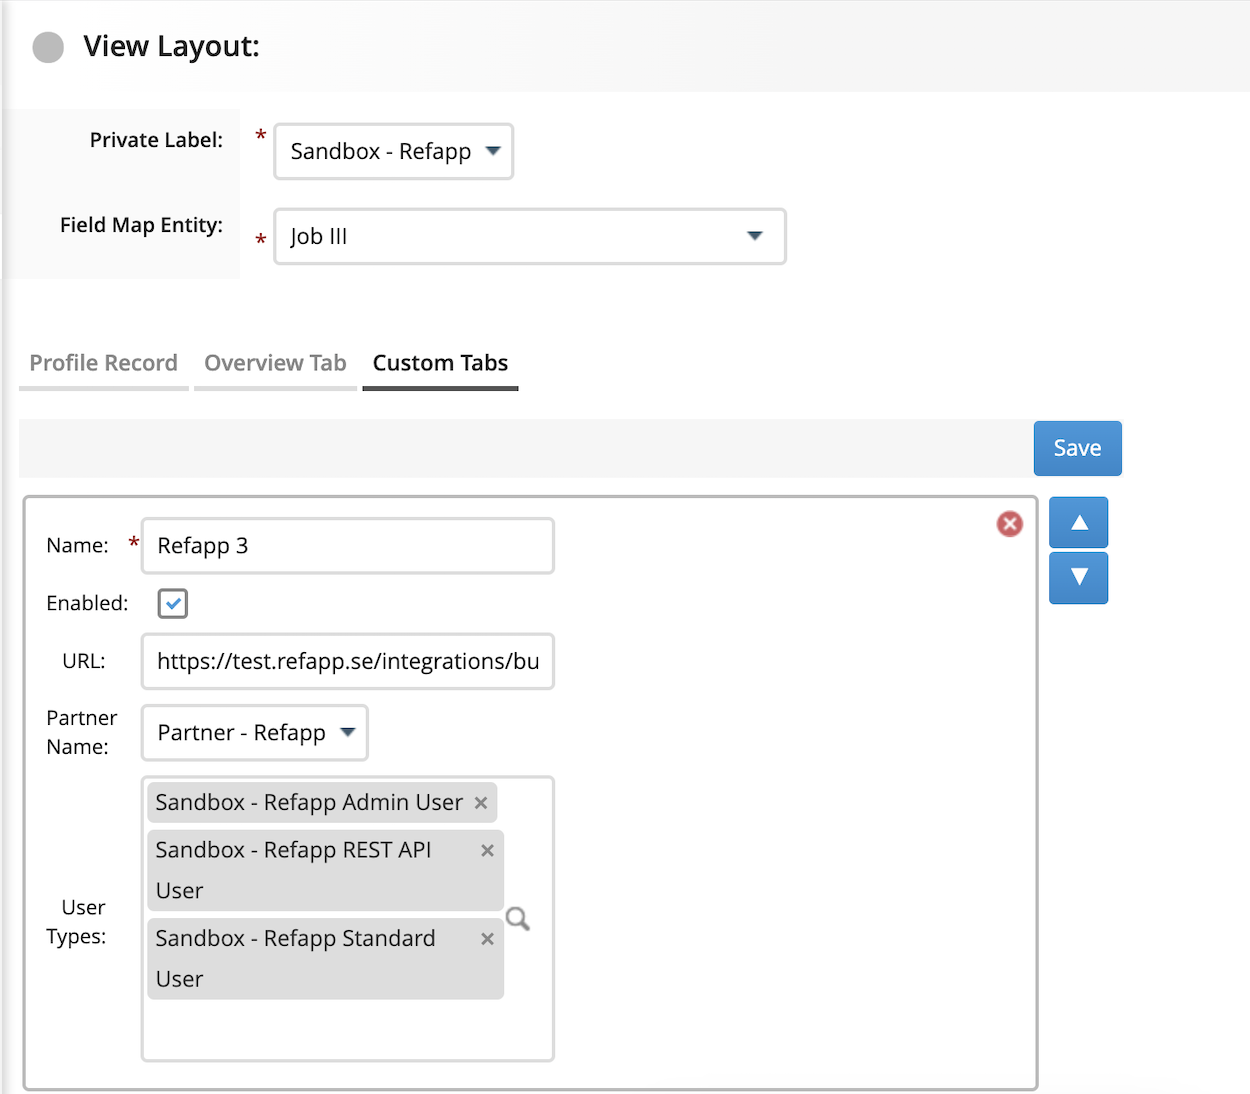Remove the Sandbox - Refapp Standard User tag
Screen dimensions: 1250x1094
coord(487,938)
